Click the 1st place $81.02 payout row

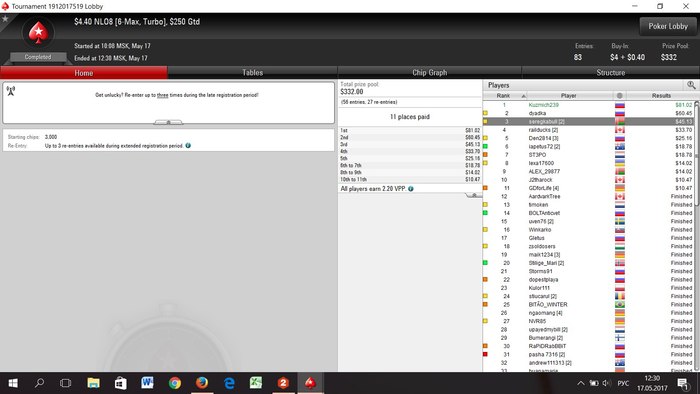click(410, 130)
